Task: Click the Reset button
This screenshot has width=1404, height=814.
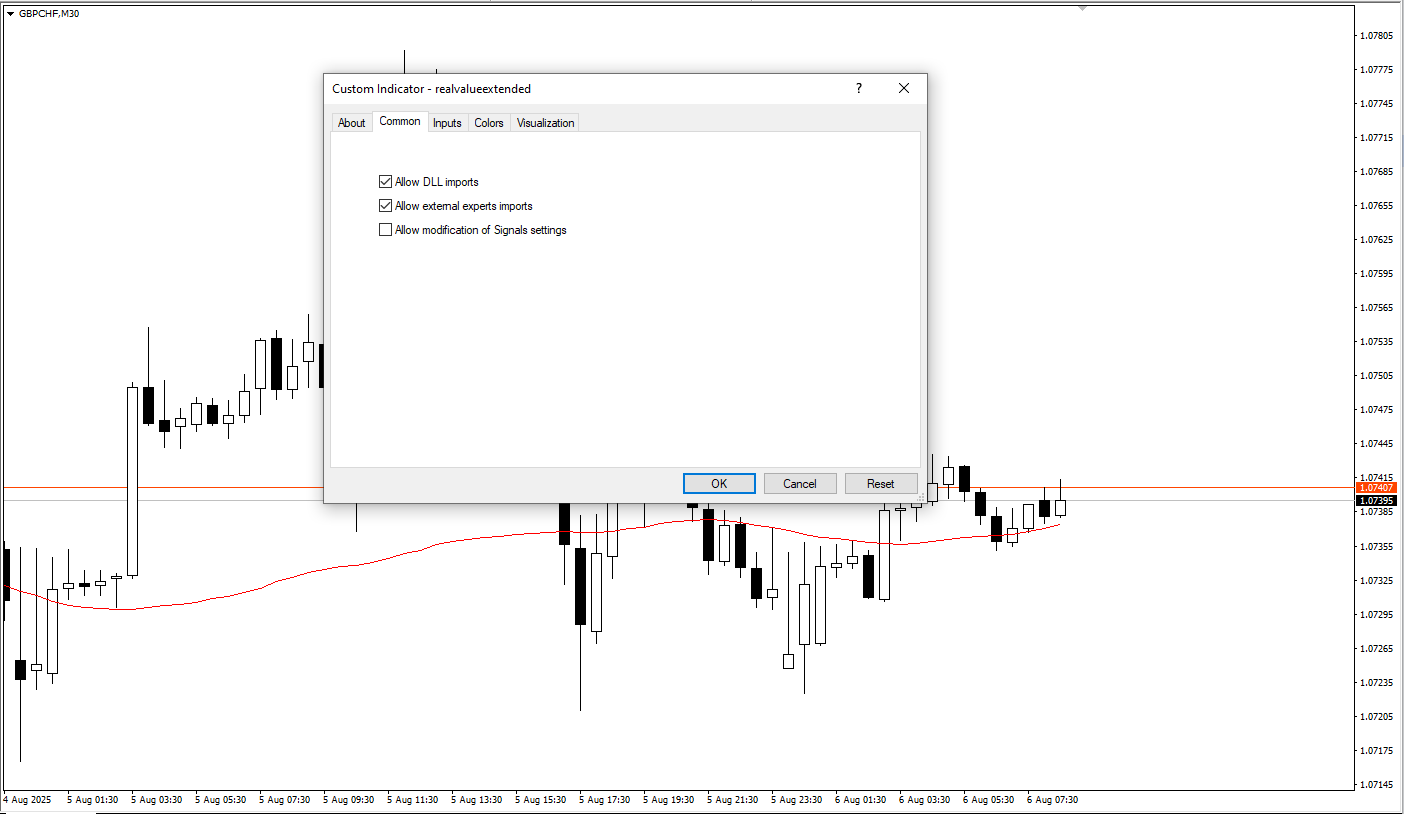Action: [881, 483]
